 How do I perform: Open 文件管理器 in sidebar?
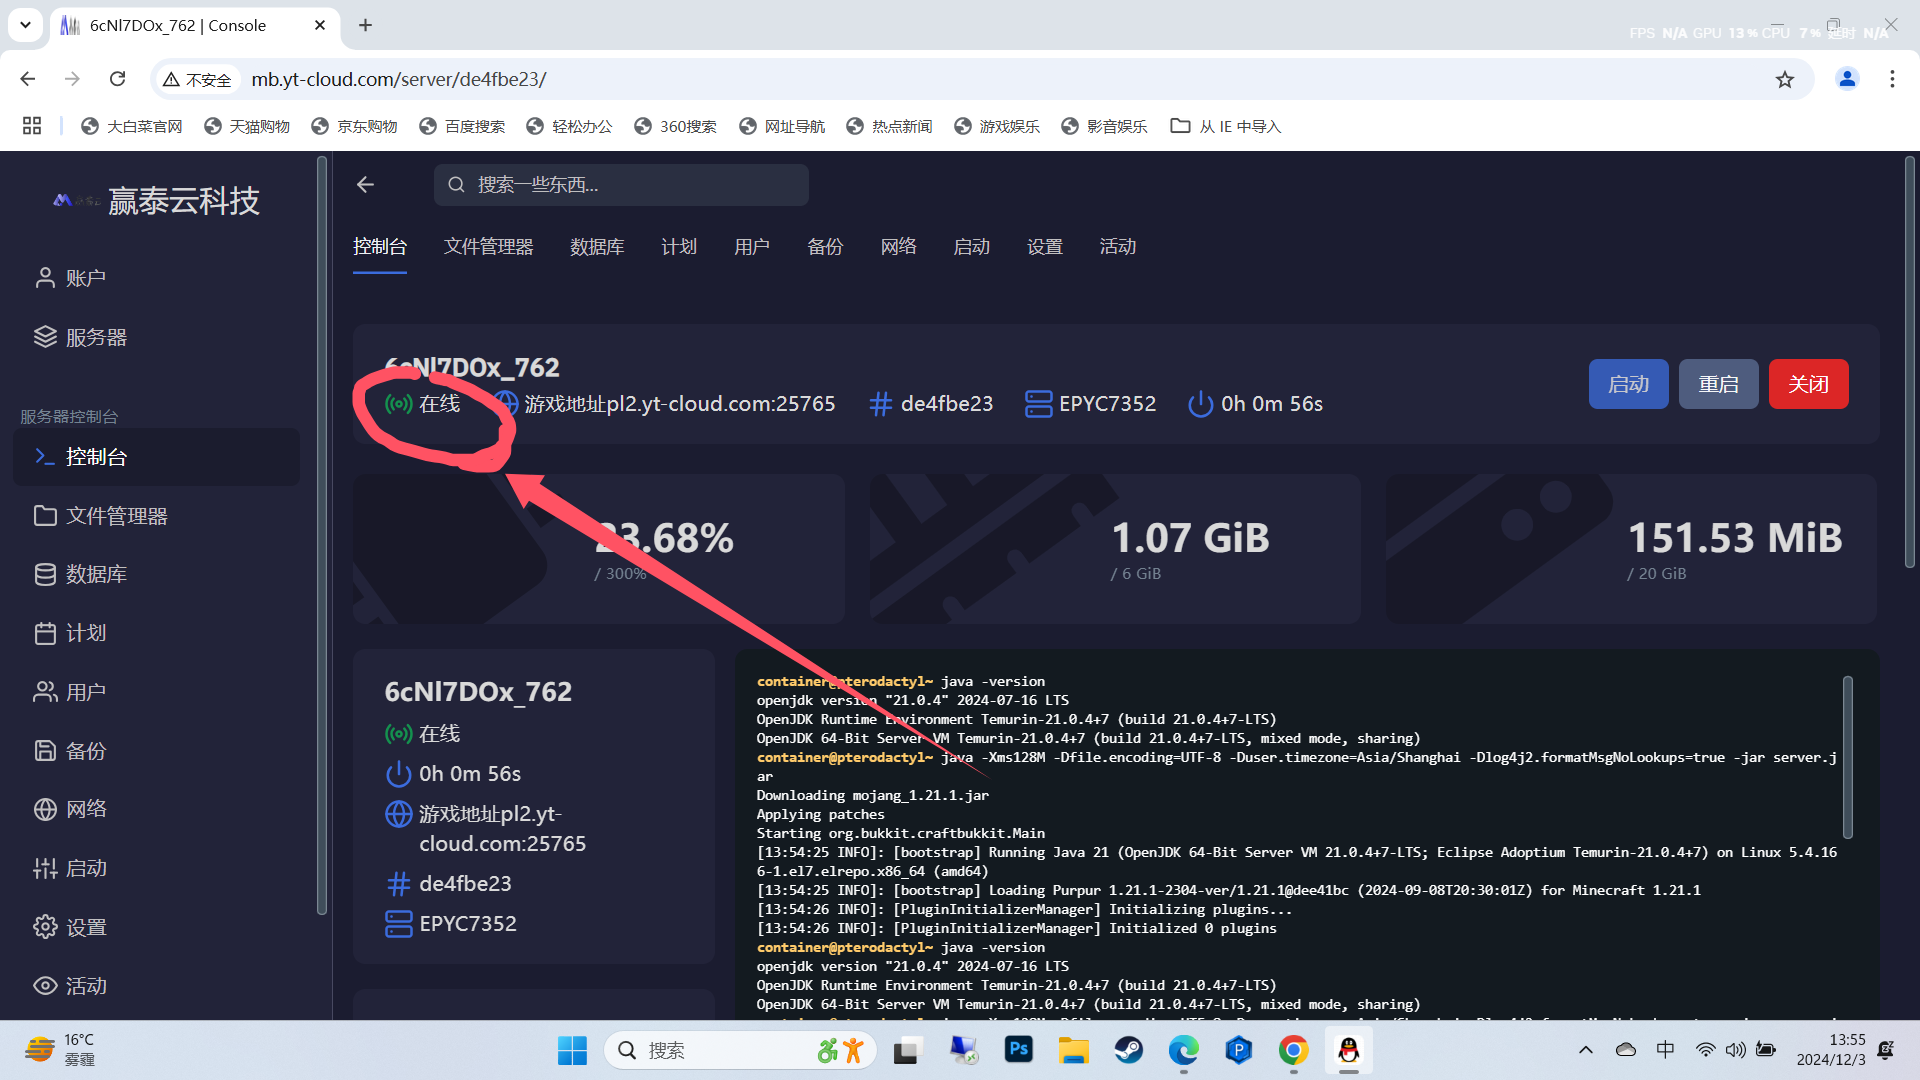pos(100,516)
